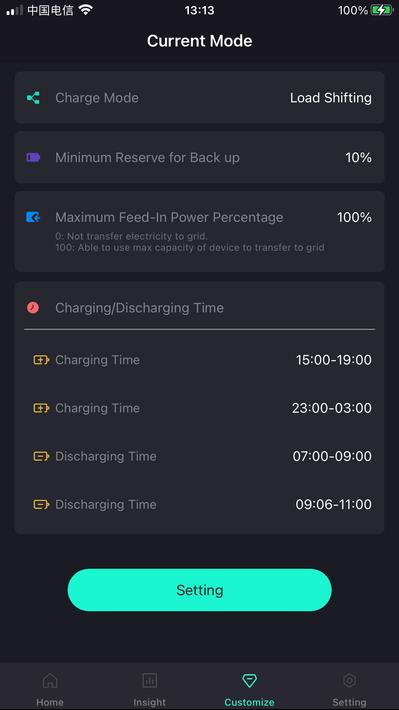Tap the 10% minimum reserve value
The width and height of the screenshot is (399, 710).
pyautogui.click(x=358, y=158)
